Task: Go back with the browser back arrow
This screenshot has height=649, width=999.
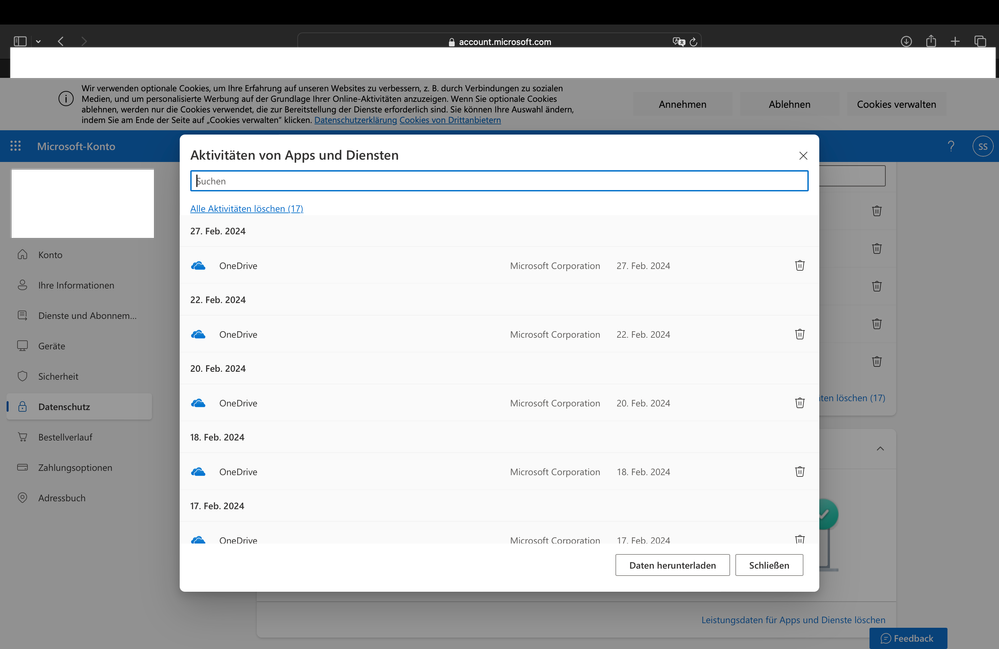Action: (61, 41)
